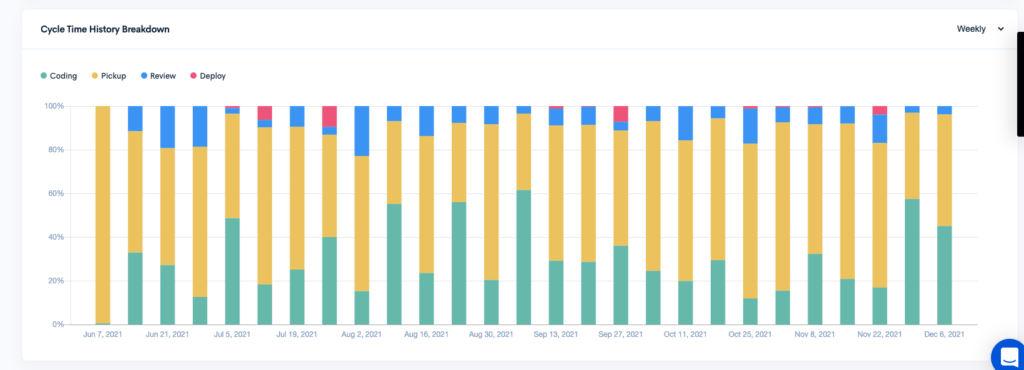
Task: Click the Oct 11, 2021 axis label
Action: coord(685,334)
